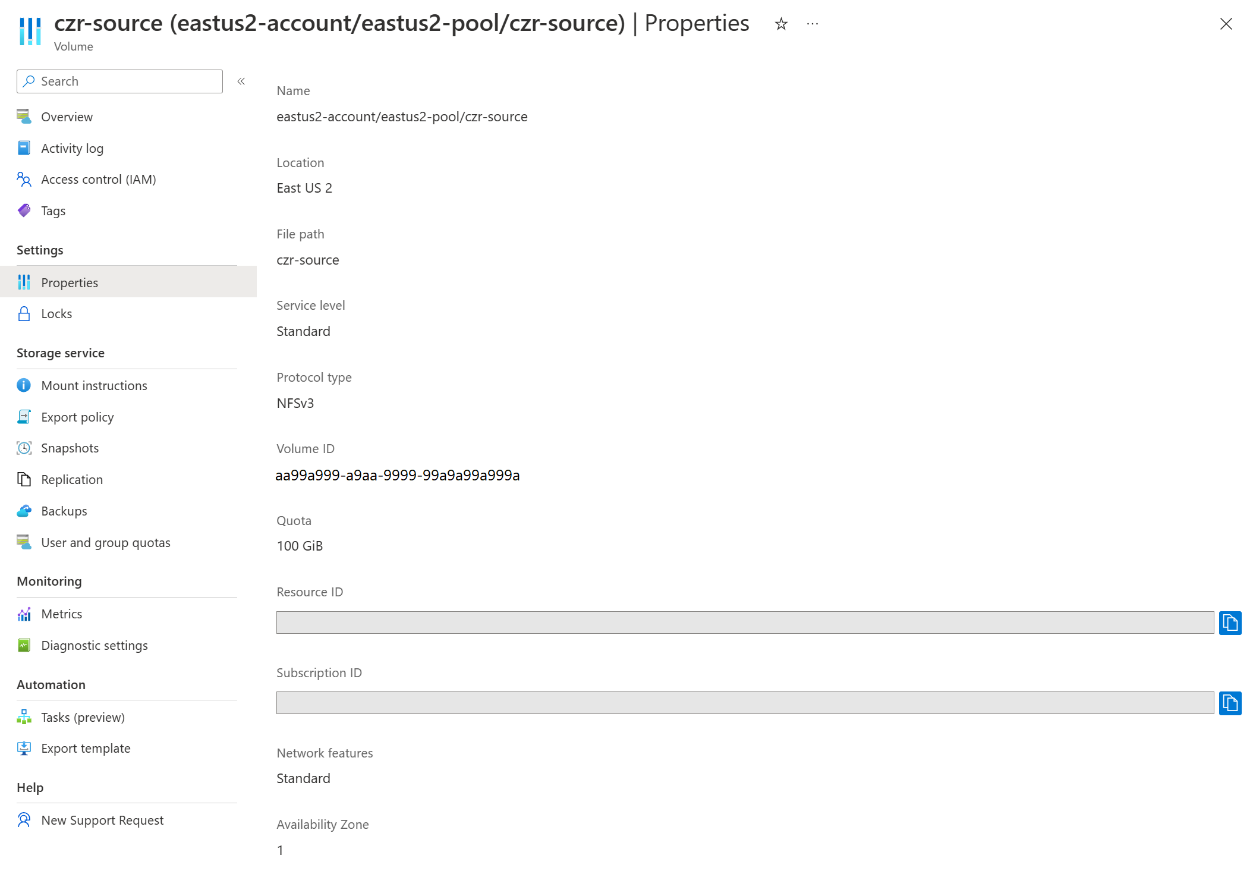Collapse the sidebar with the double chevron

click(241, 81)
